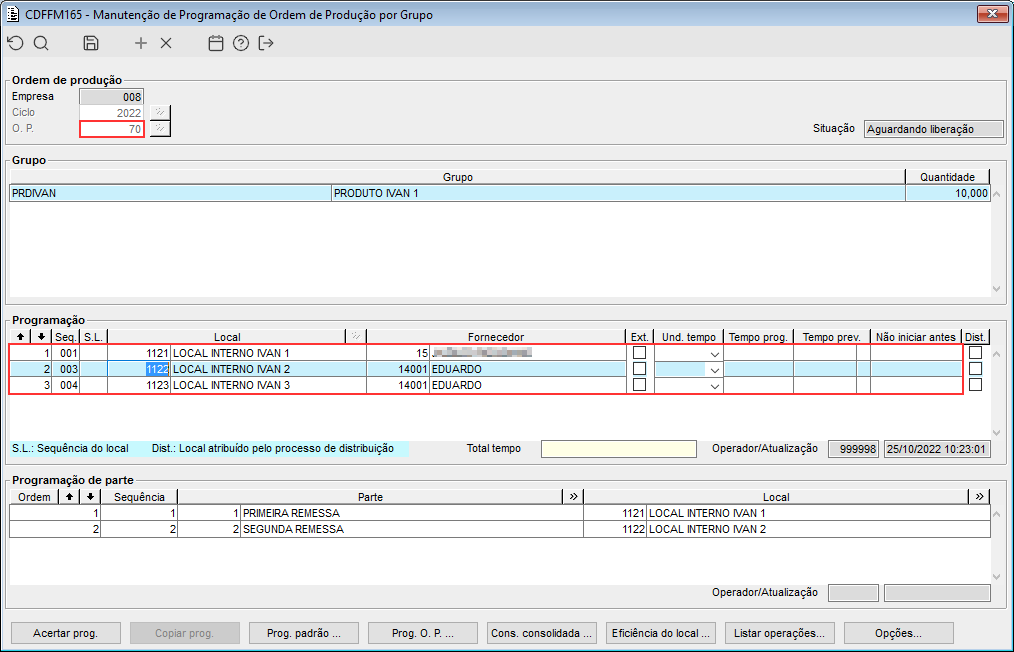Click the plus add-record toolbar icon

(x=141, y=43)
